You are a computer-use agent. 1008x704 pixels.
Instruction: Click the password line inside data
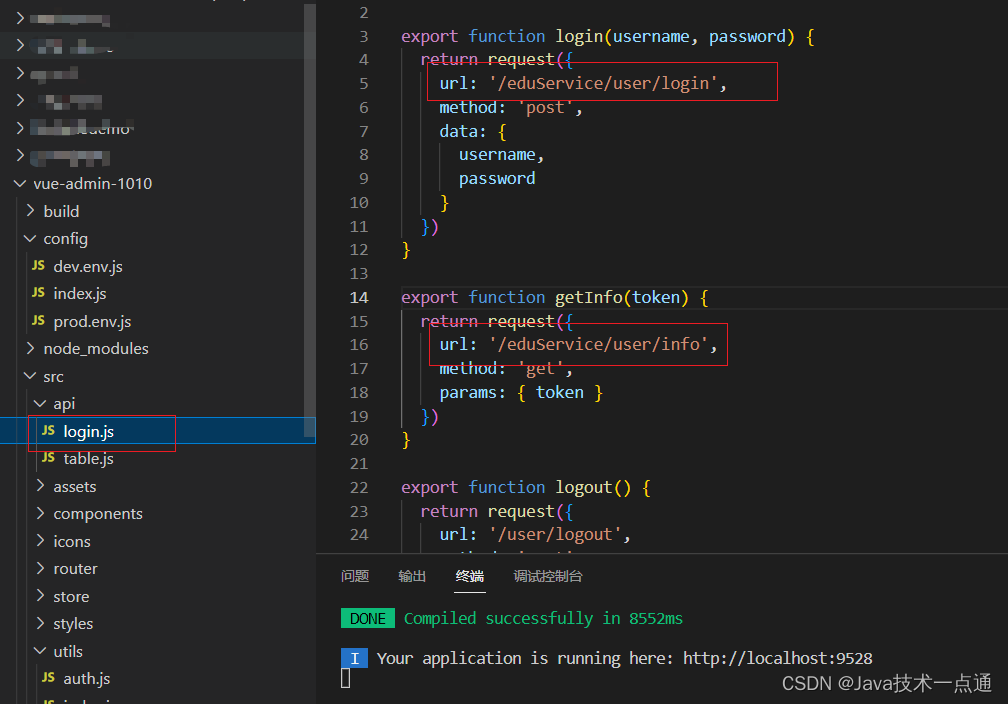pos(497,179)
